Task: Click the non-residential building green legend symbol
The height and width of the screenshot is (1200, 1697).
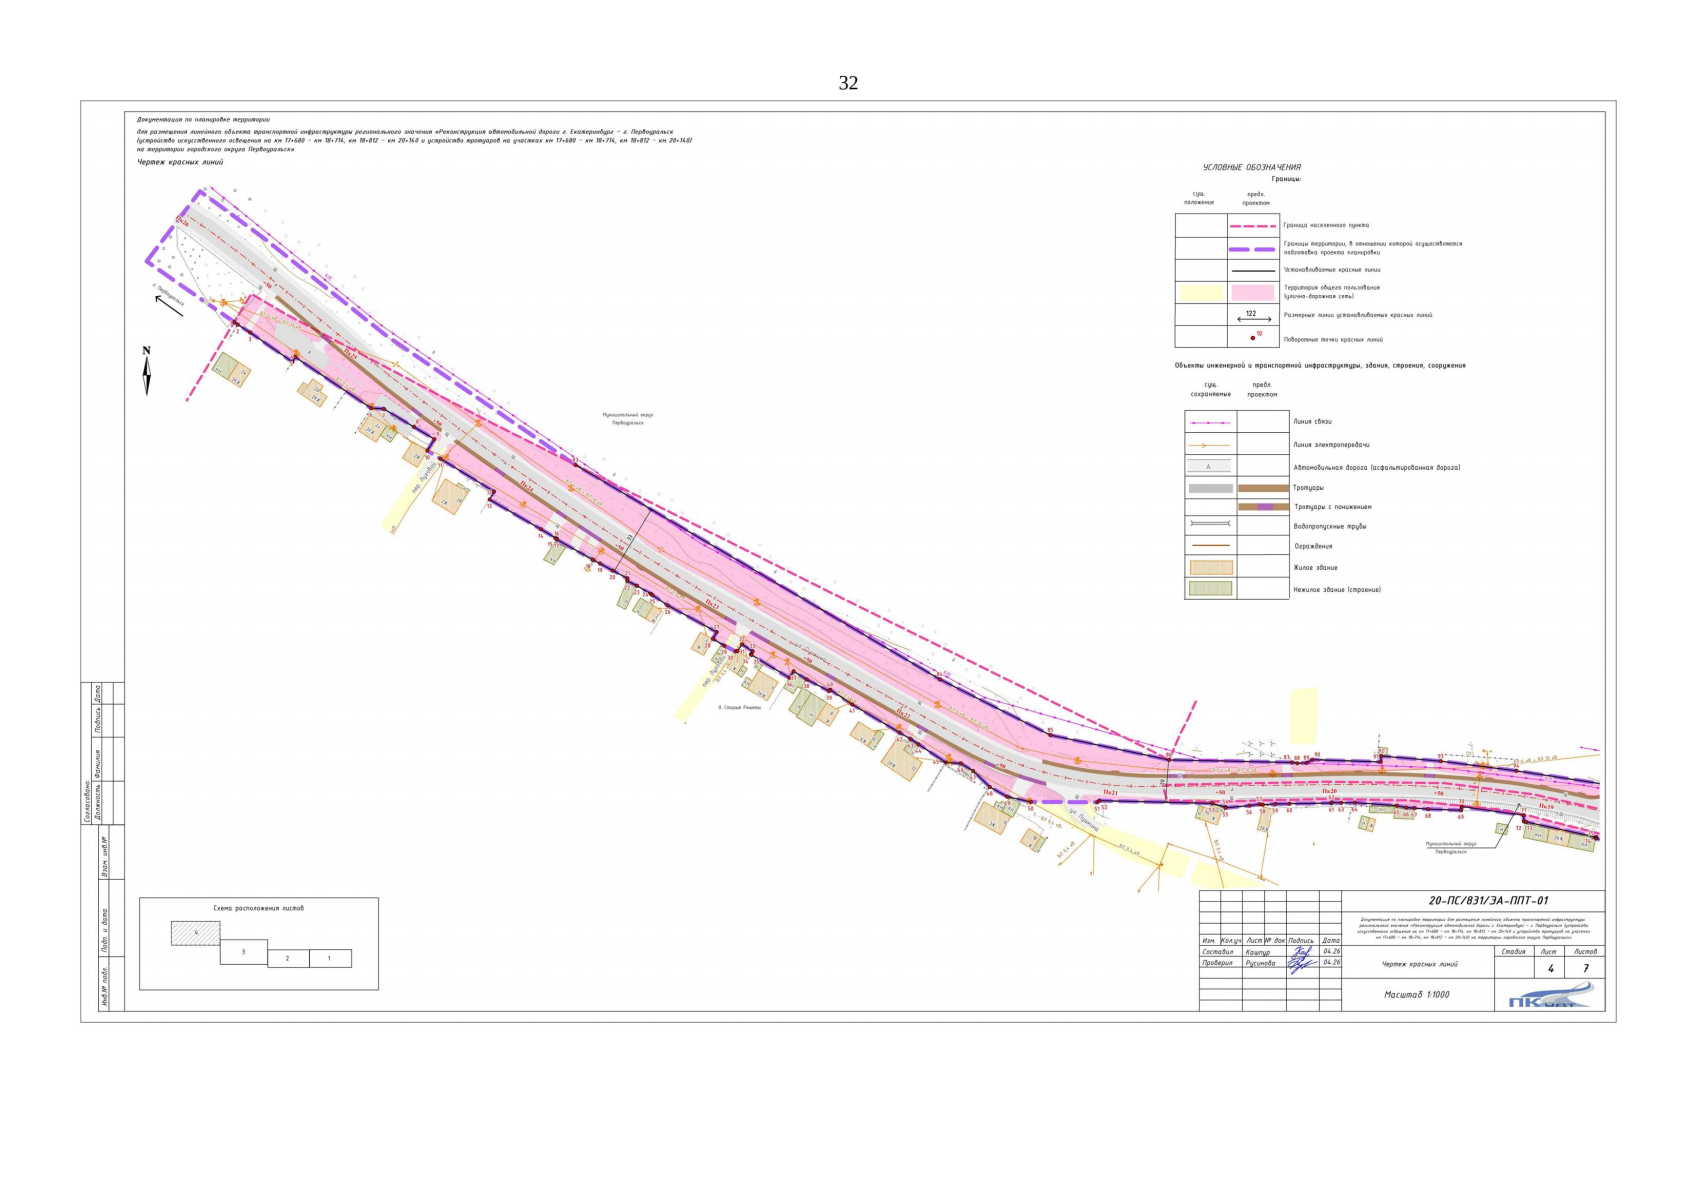Action: tap(1210, 589)
